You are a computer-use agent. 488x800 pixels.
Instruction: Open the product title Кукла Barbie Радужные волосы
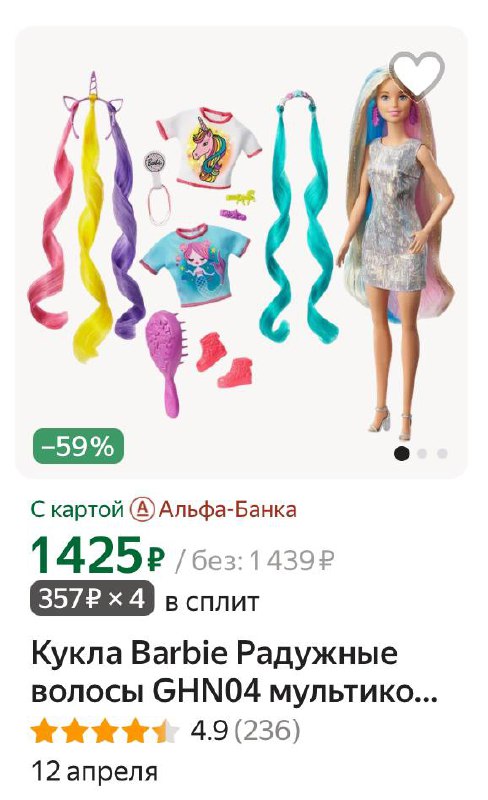point(234,672)
